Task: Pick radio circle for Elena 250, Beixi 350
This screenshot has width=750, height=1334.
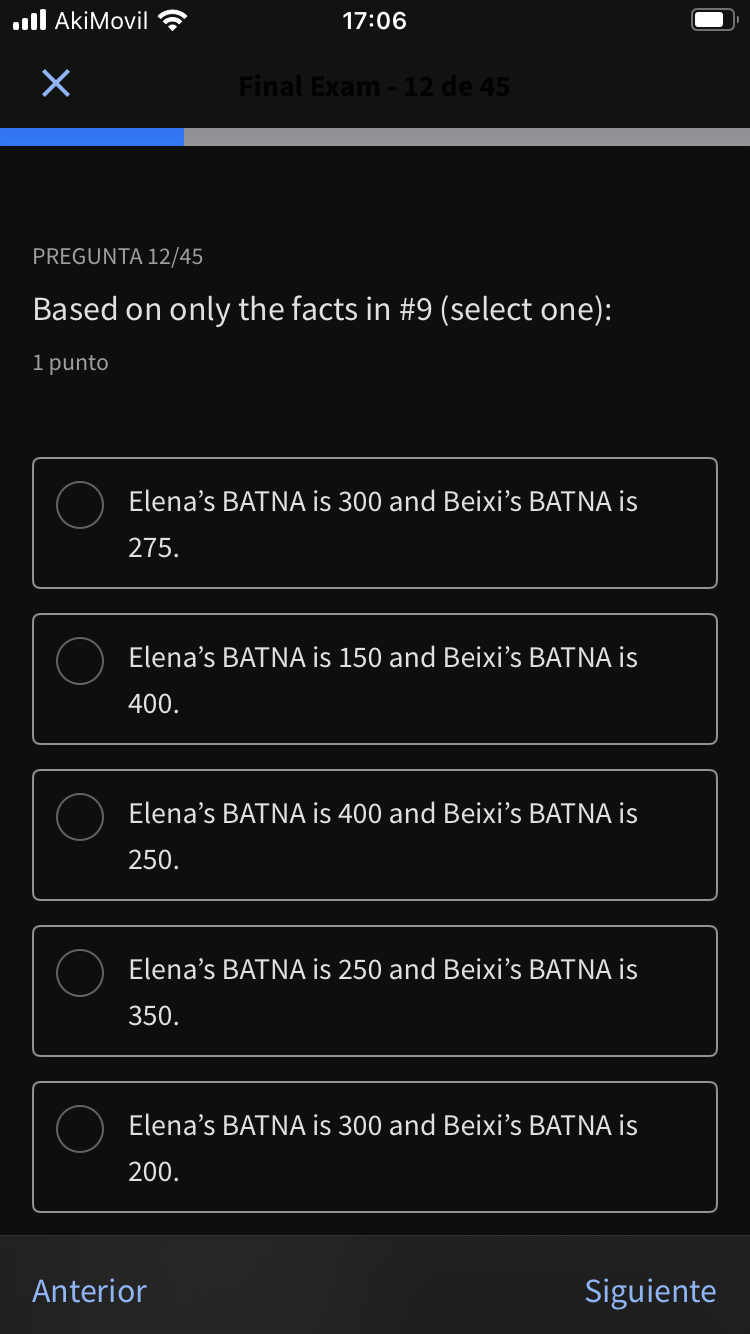Action: pos(80,973)
